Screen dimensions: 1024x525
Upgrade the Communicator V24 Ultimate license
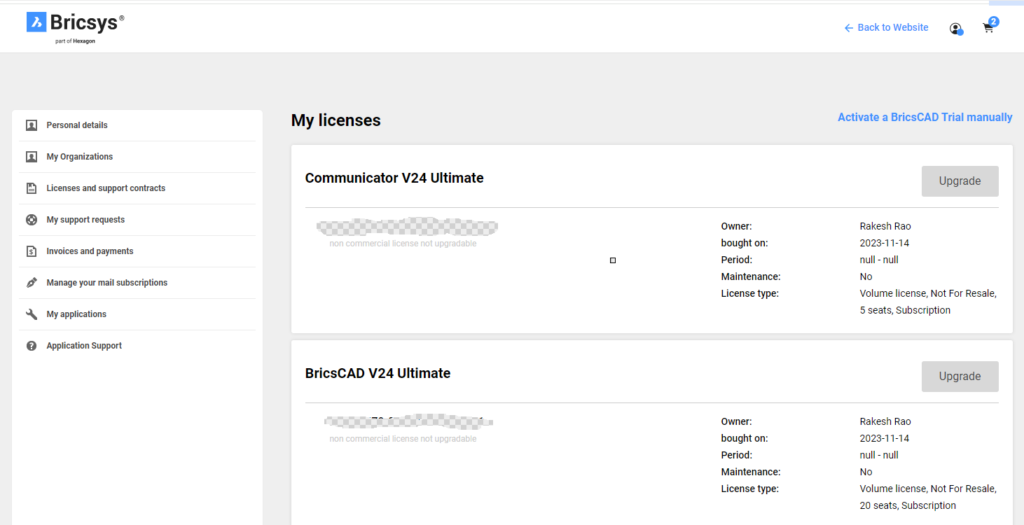tap(960, 181)
